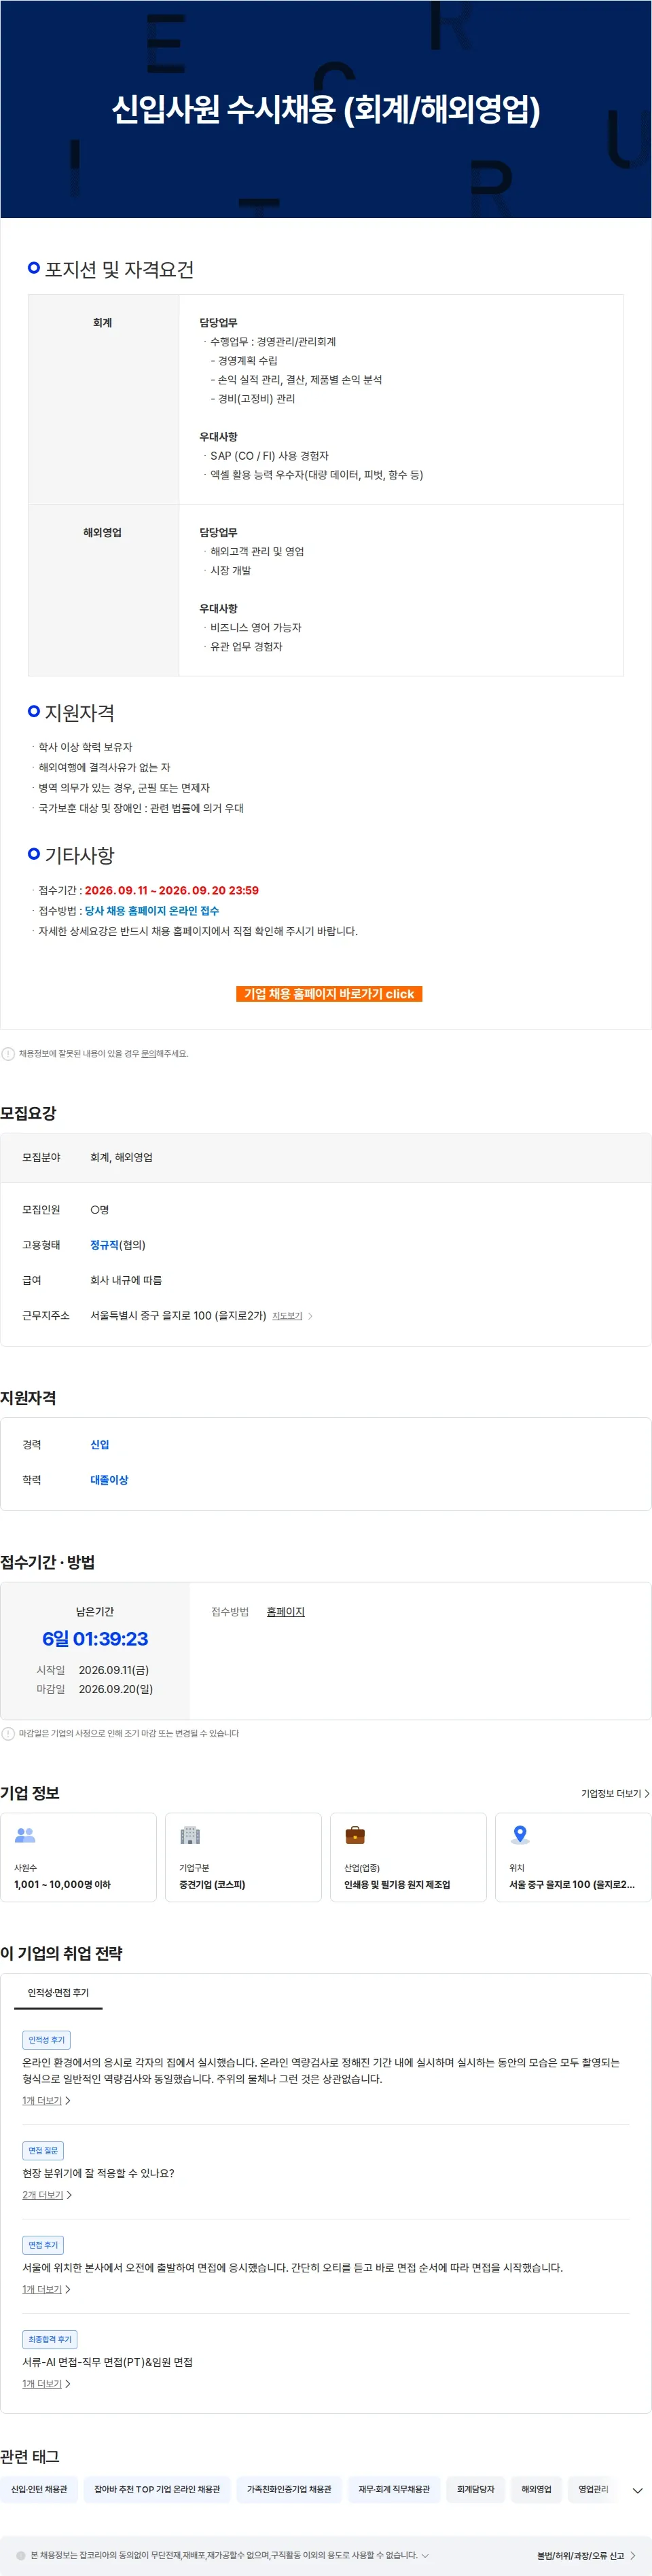Open the 홈페이지 application method link
This screenshot has width=652, height=2576.
click(285, 1611)
